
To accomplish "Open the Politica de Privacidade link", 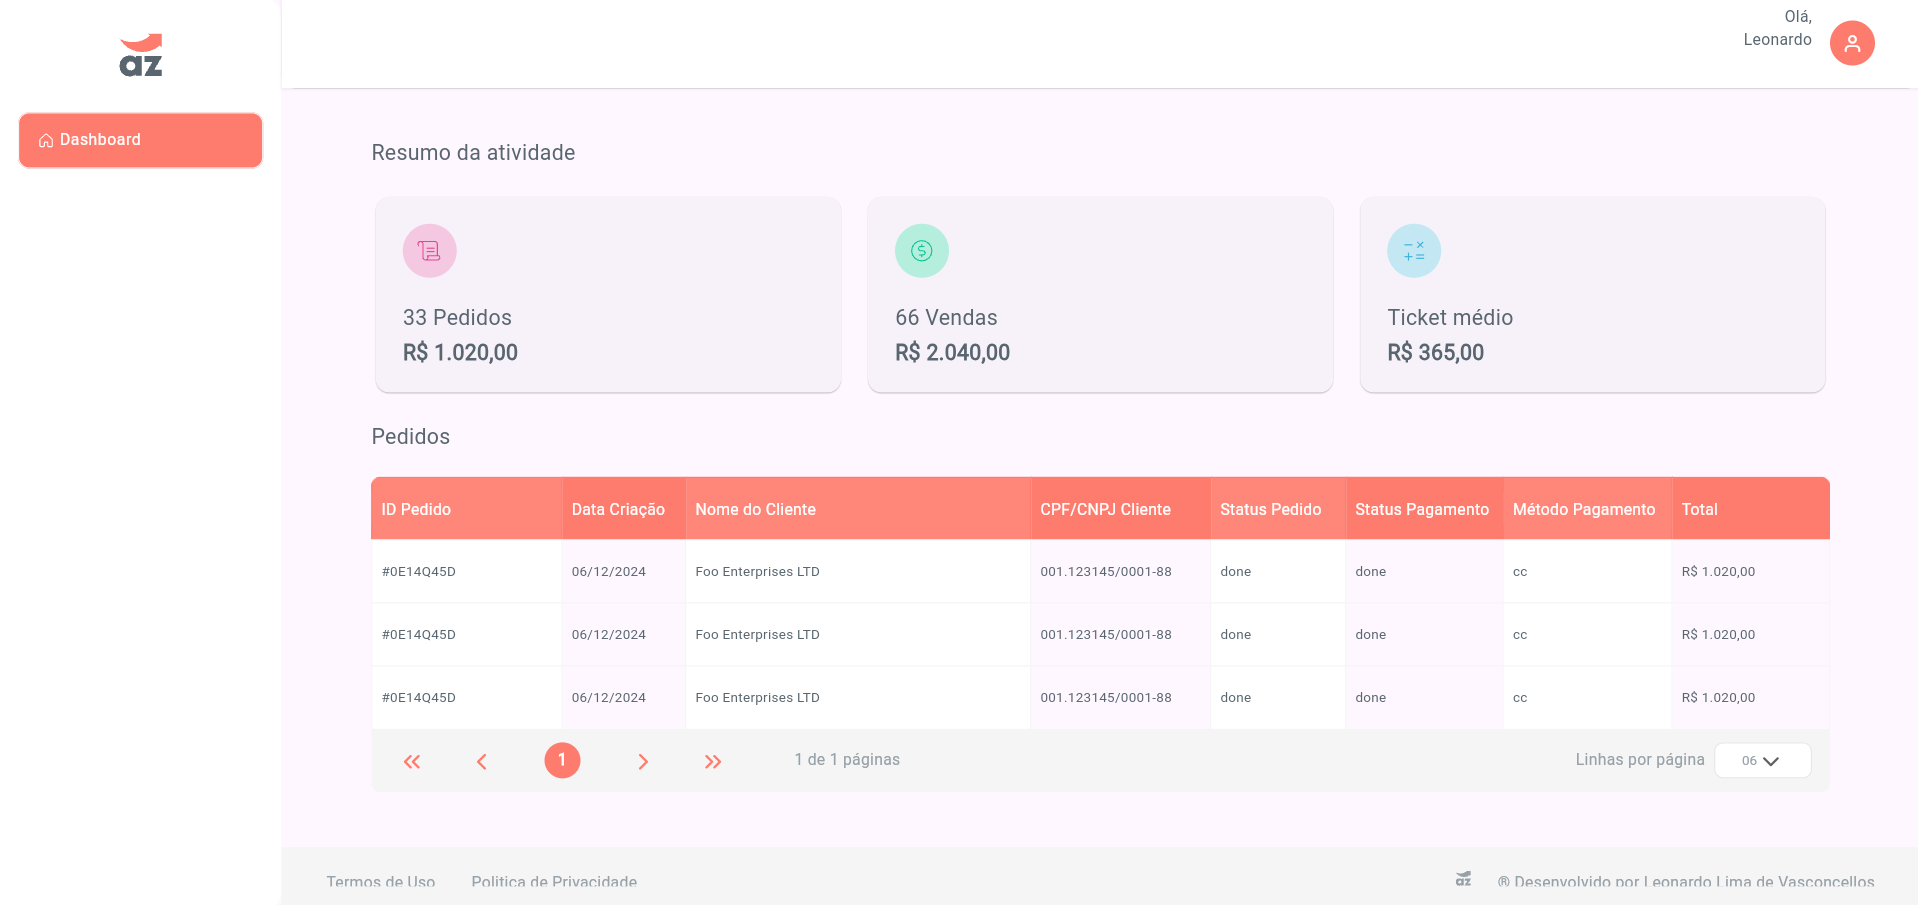I will [x=554, y=881].
